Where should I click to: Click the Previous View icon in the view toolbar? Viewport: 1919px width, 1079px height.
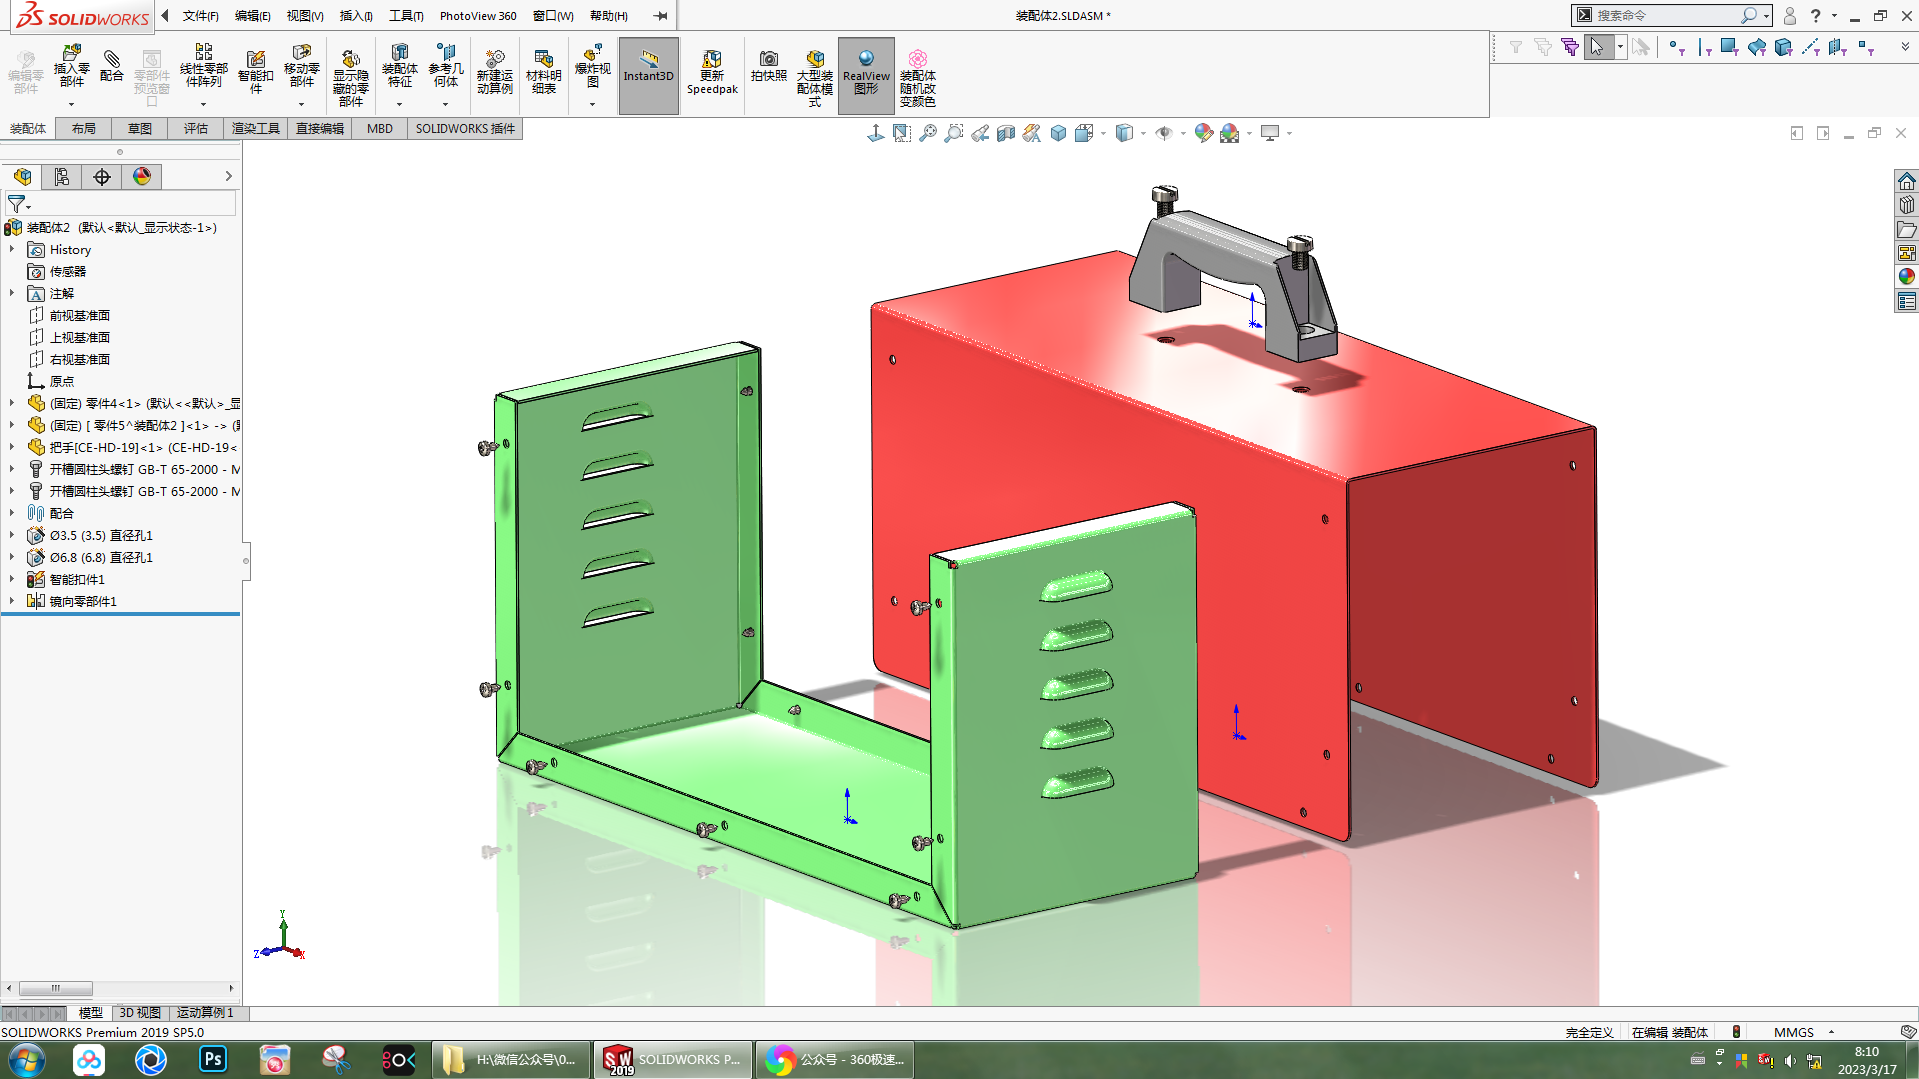[980, 133]
